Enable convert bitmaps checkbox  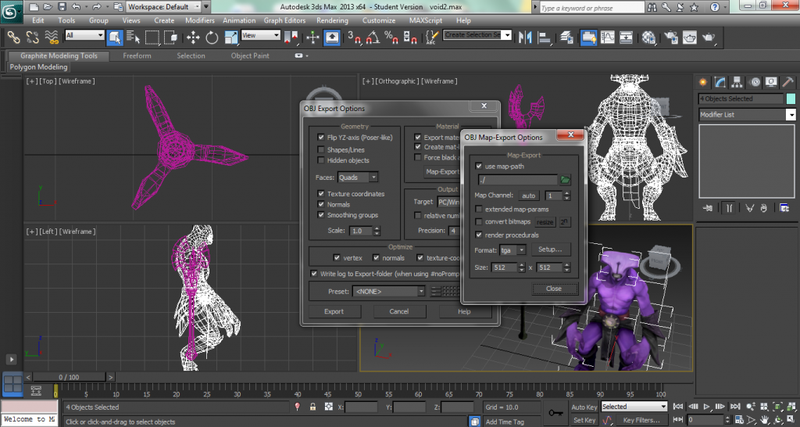479,222
